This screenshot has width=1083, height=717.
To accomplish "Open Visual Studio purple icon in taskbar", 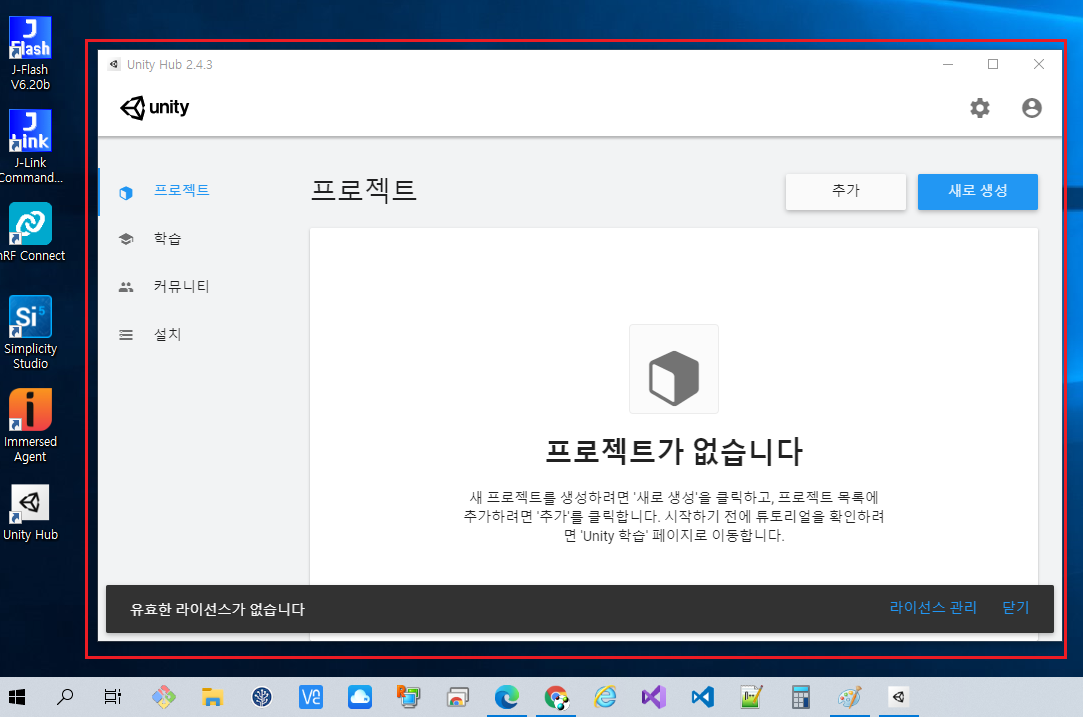I will (x=653, y=697).
